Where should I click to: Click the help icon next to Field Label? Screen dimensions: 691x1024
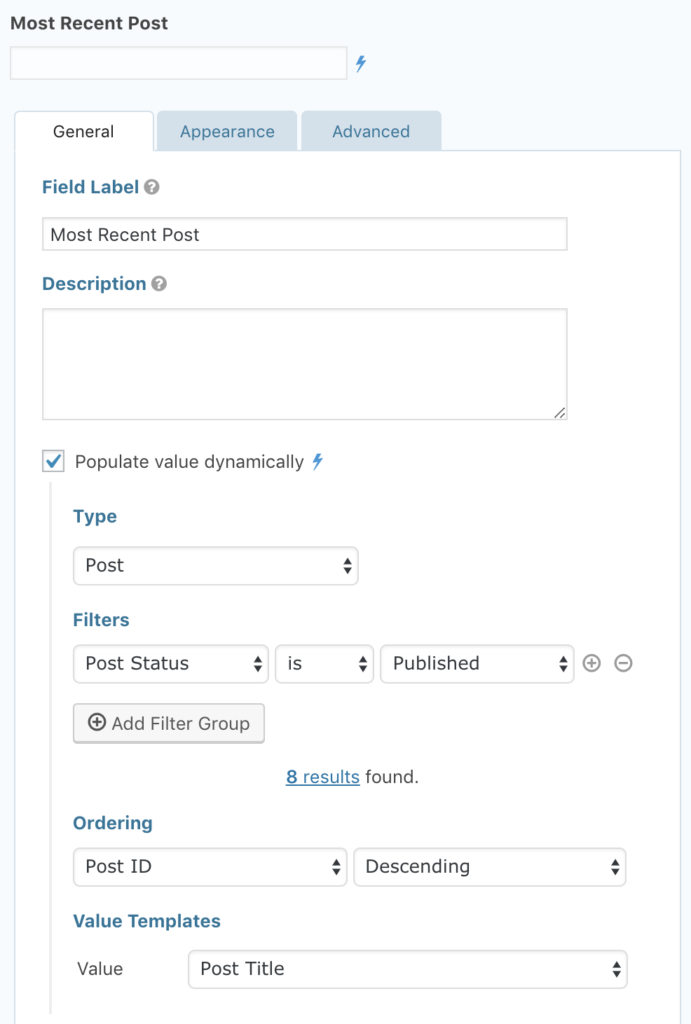(152, 187)
